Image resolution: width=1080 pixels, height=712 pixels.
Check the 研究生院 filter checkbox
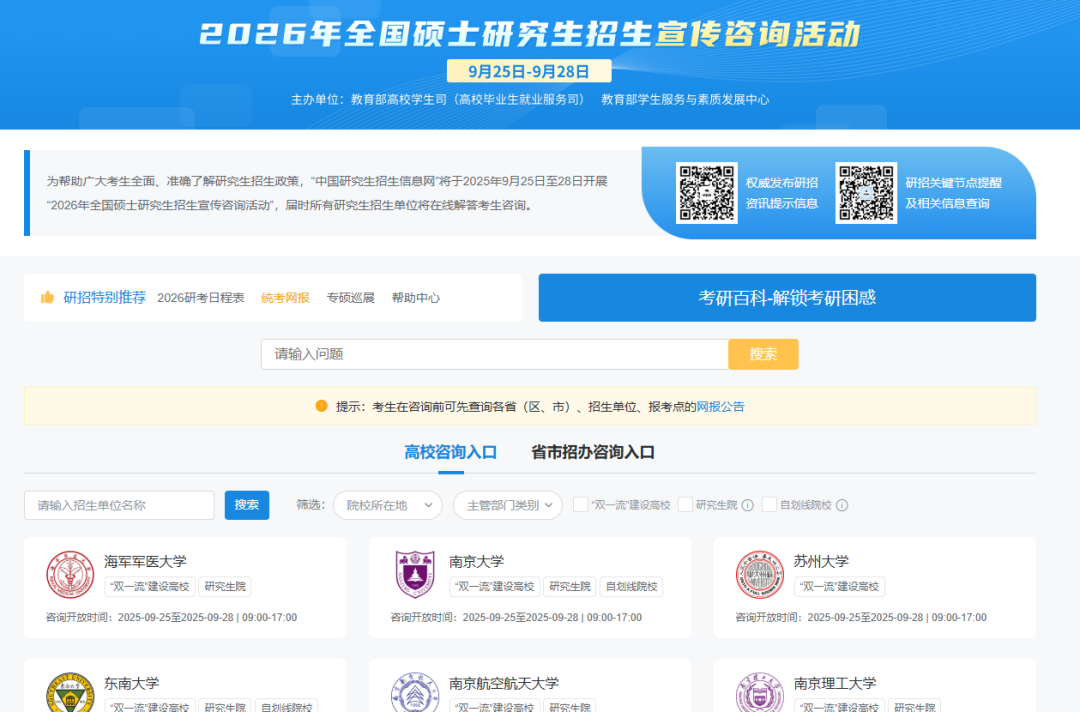pyautogui.click(x=685, y=505)
